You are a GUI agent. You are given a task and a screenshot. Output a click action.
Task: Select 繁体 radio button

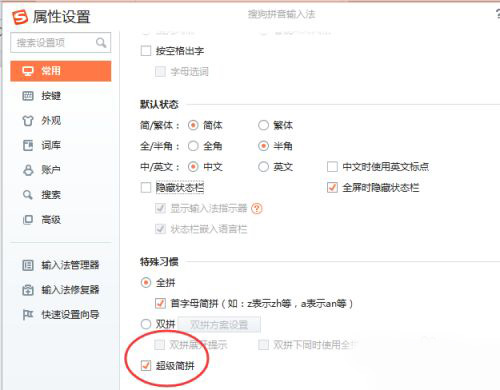263,125
